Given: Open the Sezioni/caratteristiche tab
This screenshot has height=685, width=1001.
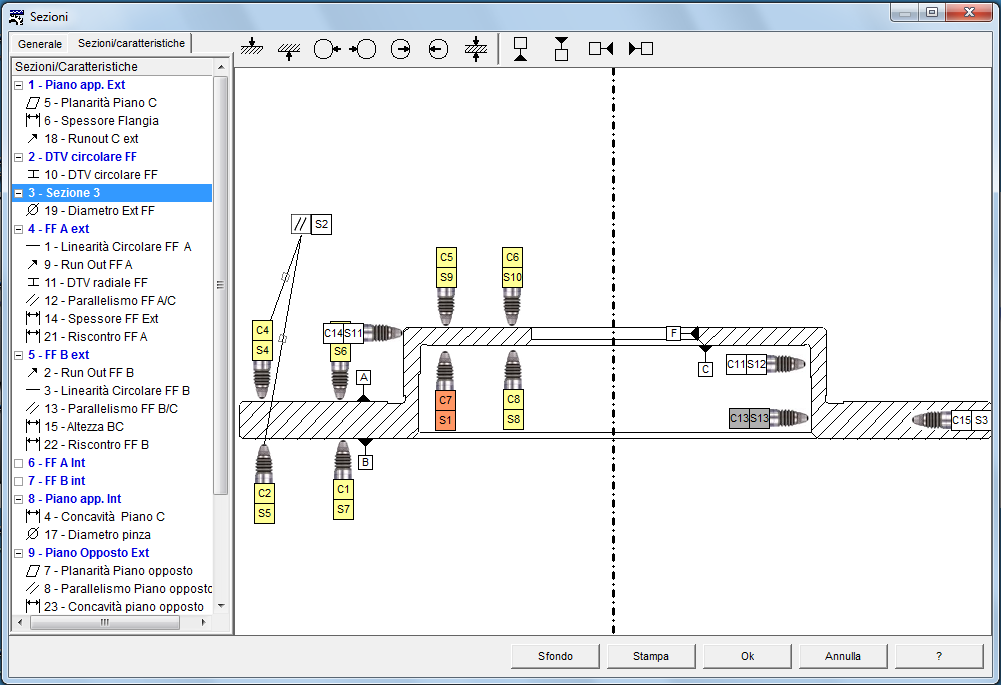Looking at the screenshot, I should 132,43.
